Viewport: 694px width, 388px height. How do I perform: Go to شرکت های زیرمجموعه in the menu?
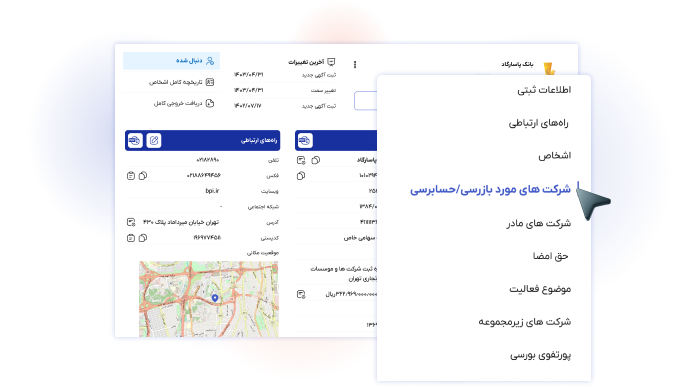524,322
